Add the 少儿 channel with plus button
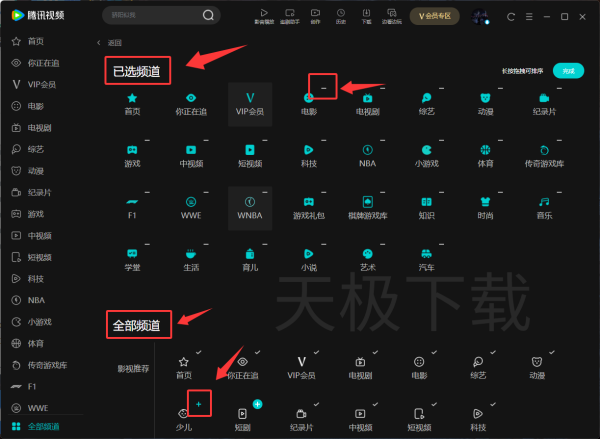The width and height of the screenshot is (600, 439). [198, 404]
